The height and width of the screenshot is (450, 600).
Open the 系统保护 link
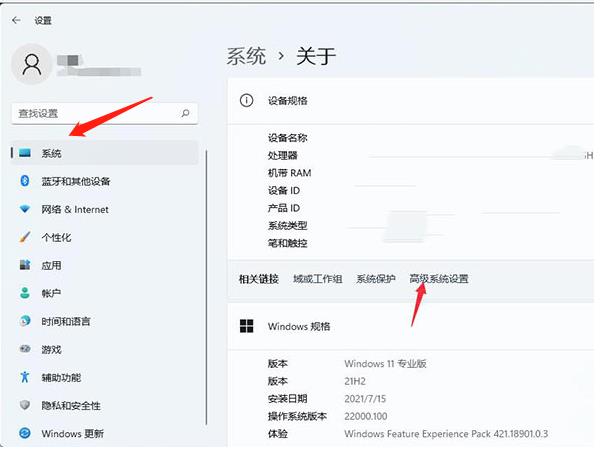pyautogui.click(x=376, y=279)
